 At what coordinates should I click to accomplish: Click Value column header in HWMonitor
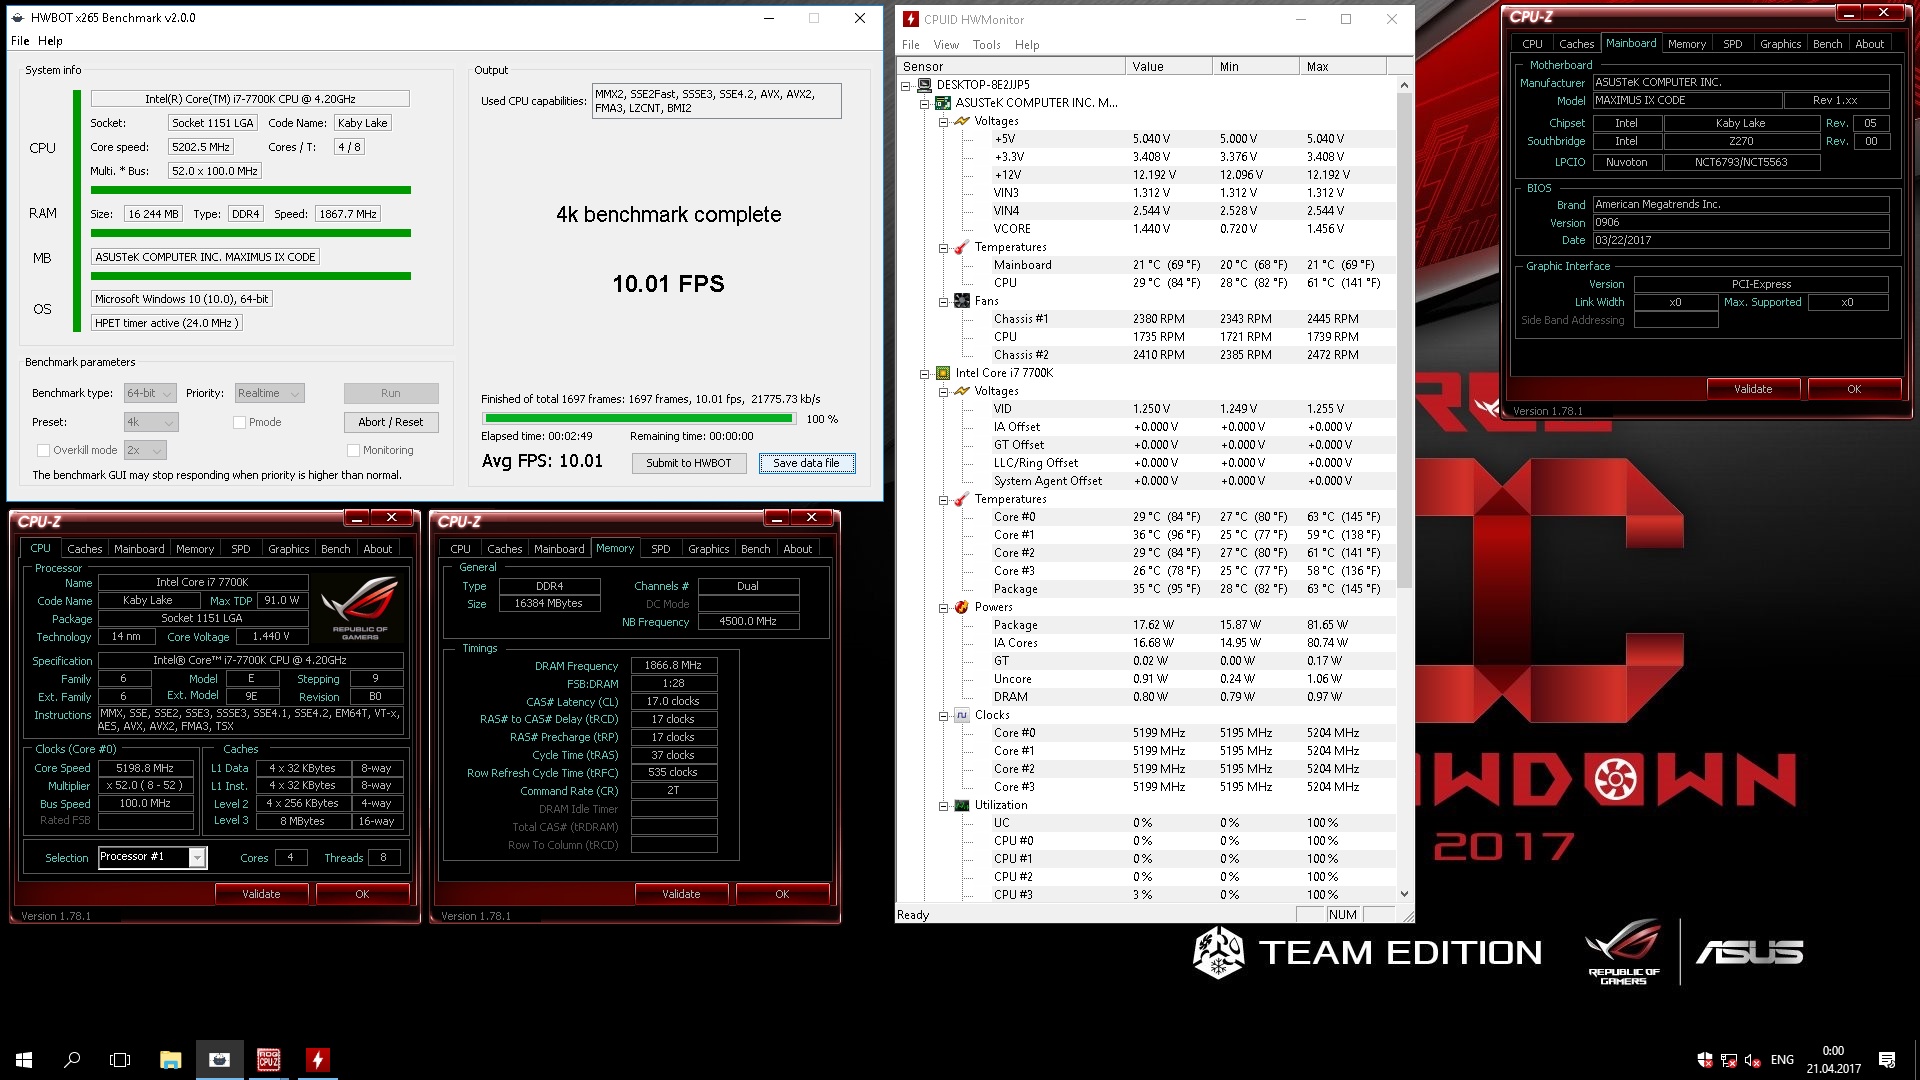[x=1168, y=67]
